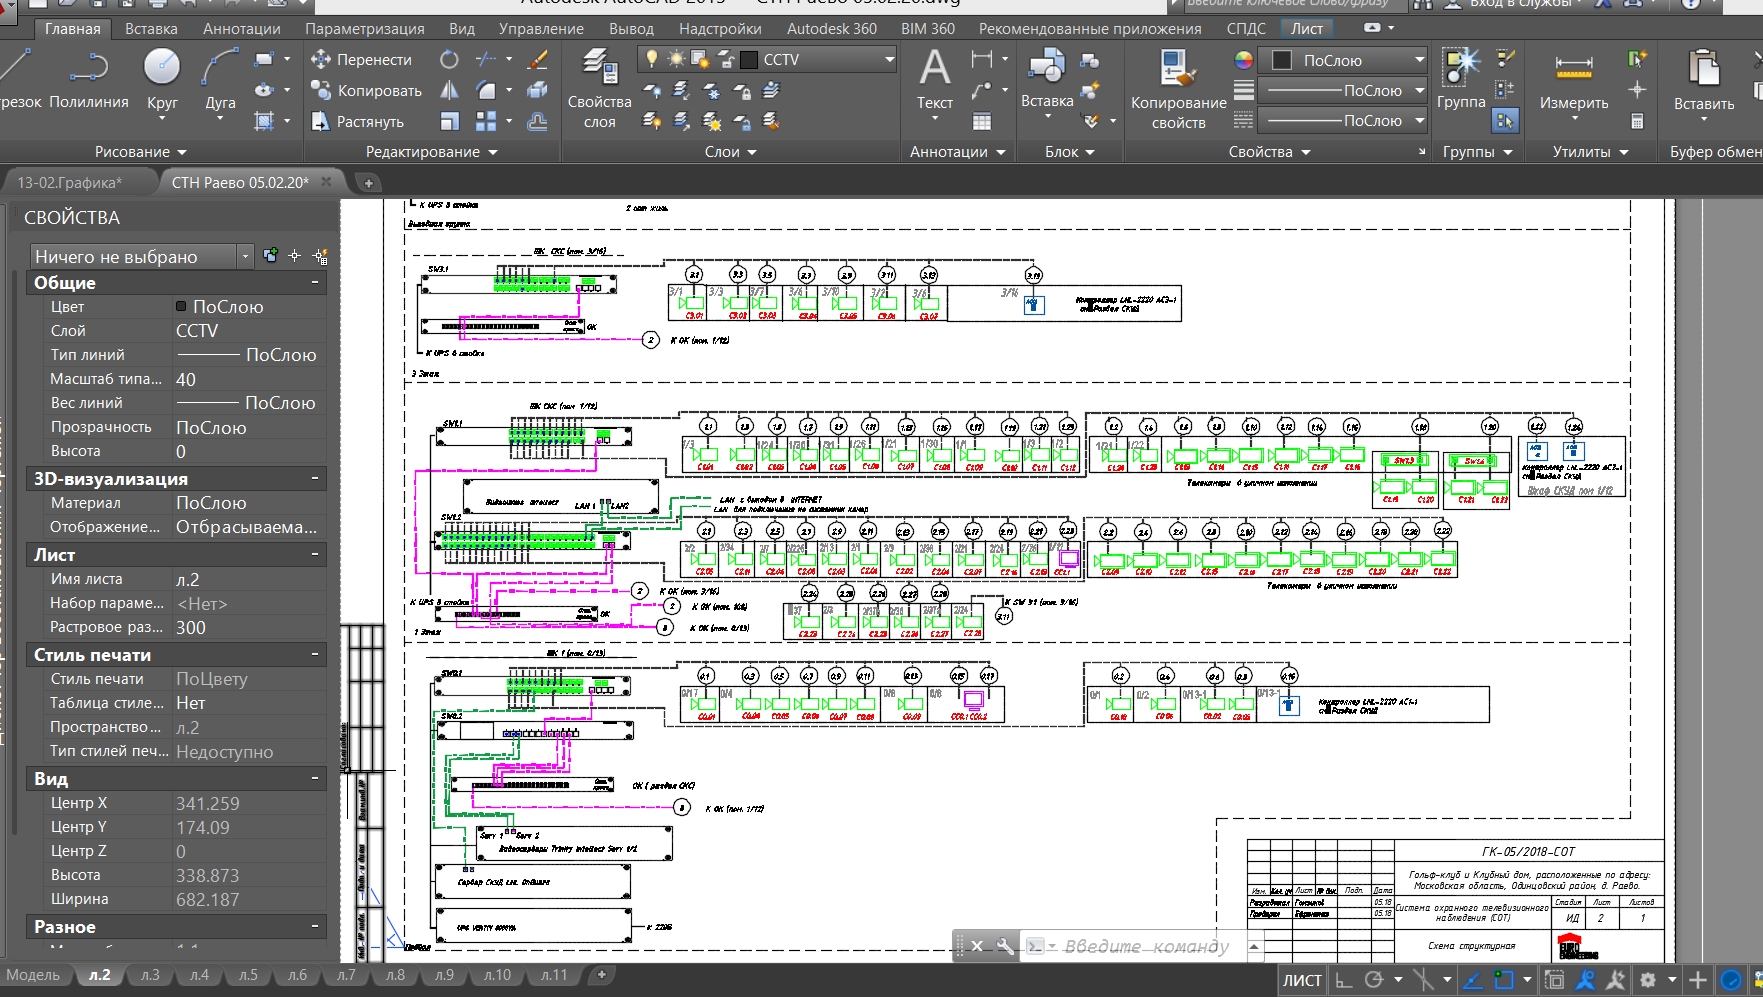The width and height of the screenshot is (1763, 997).
Task: Open Свойства слоя layer properties
Action: [x=599, y=88]
